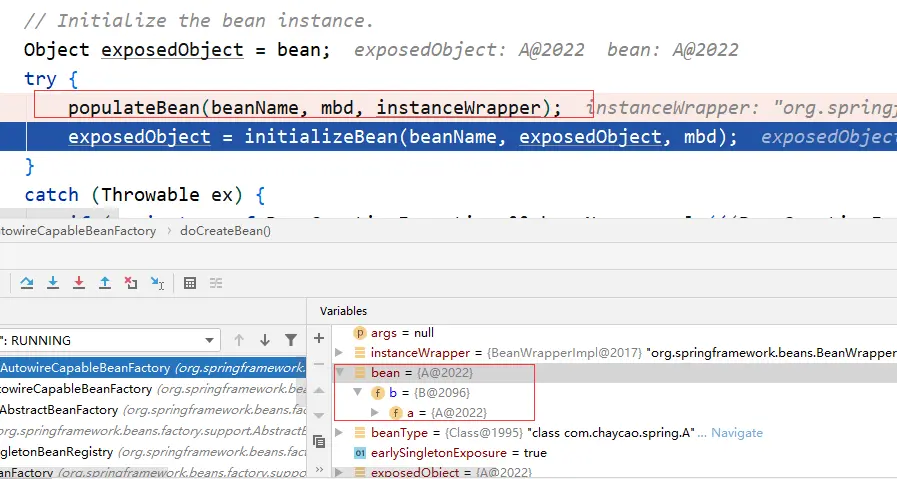897x479 pixels.
Task: Open the Evaluate Expression calculator icon
Action: tap(190, 283)
